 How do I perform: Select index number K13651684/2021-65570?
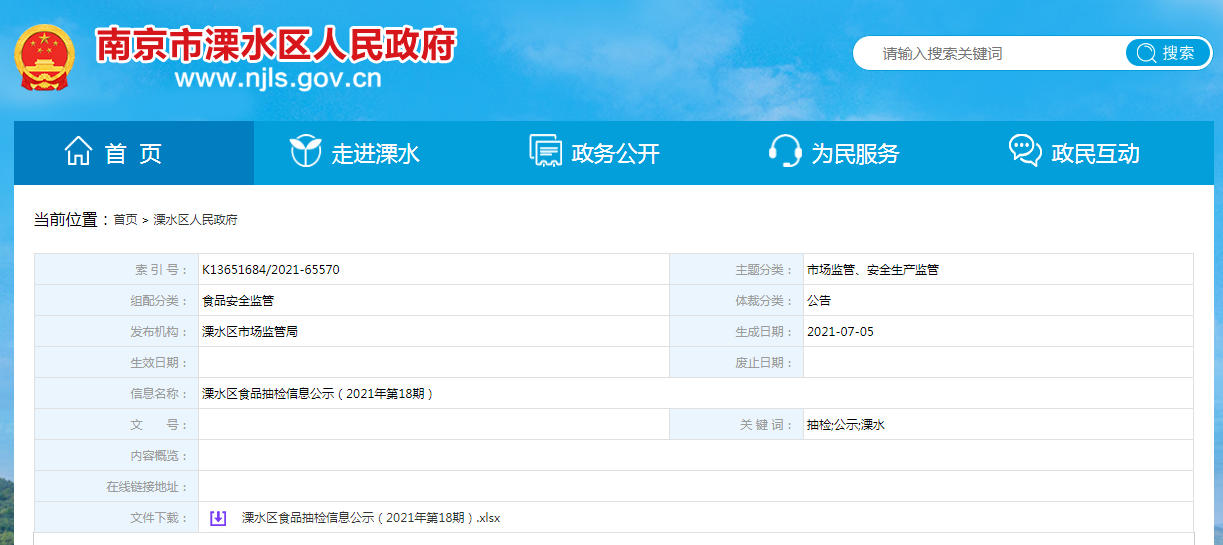coord(271,270)
